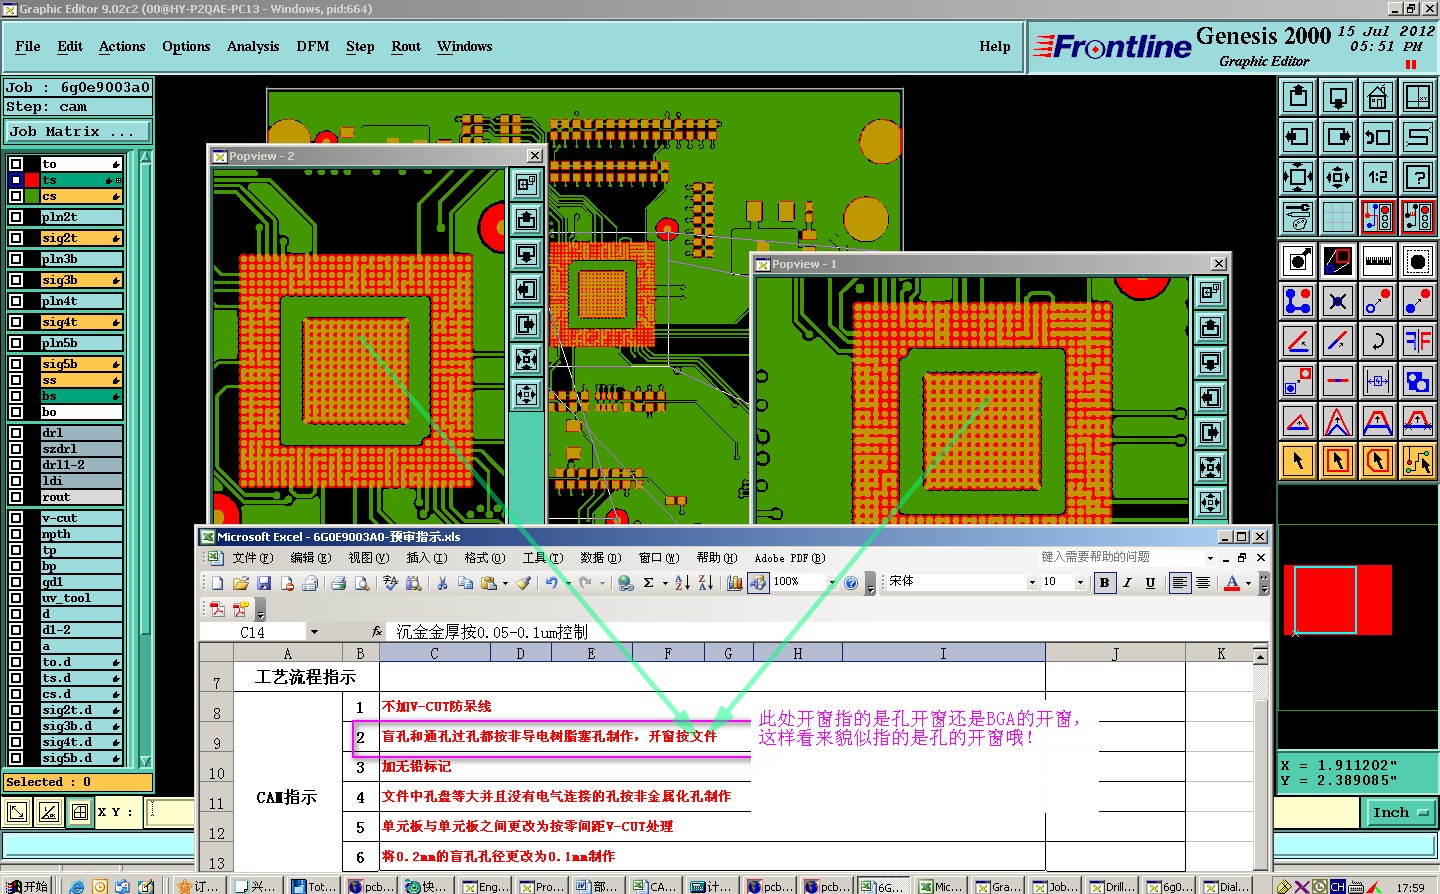Open the paste options dropdown arrow in Excel

505,583
